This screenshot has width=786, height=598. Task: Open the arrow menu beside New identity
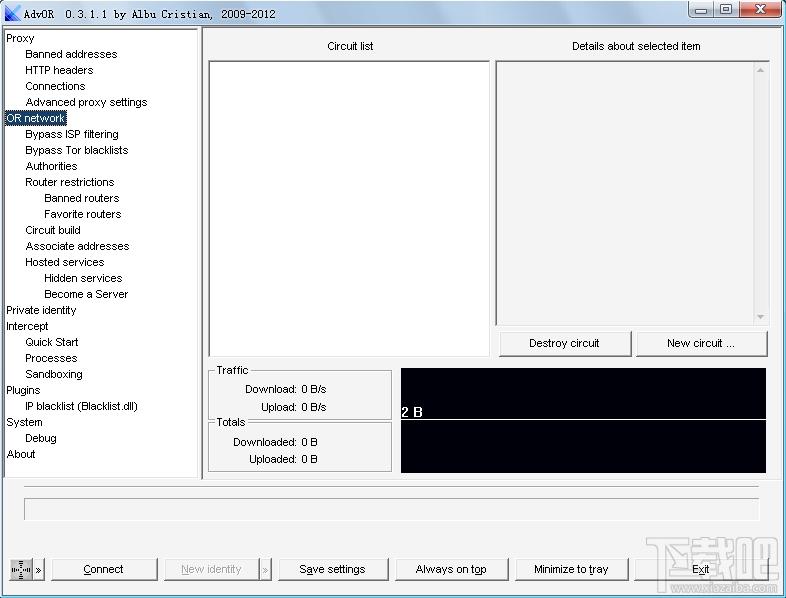coord(266,570)
